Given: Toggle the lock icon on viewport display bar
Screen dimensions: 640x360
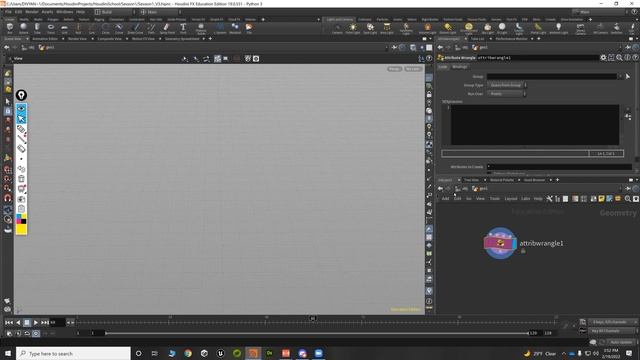Looking at the screenshot, I should pos(429,94).
